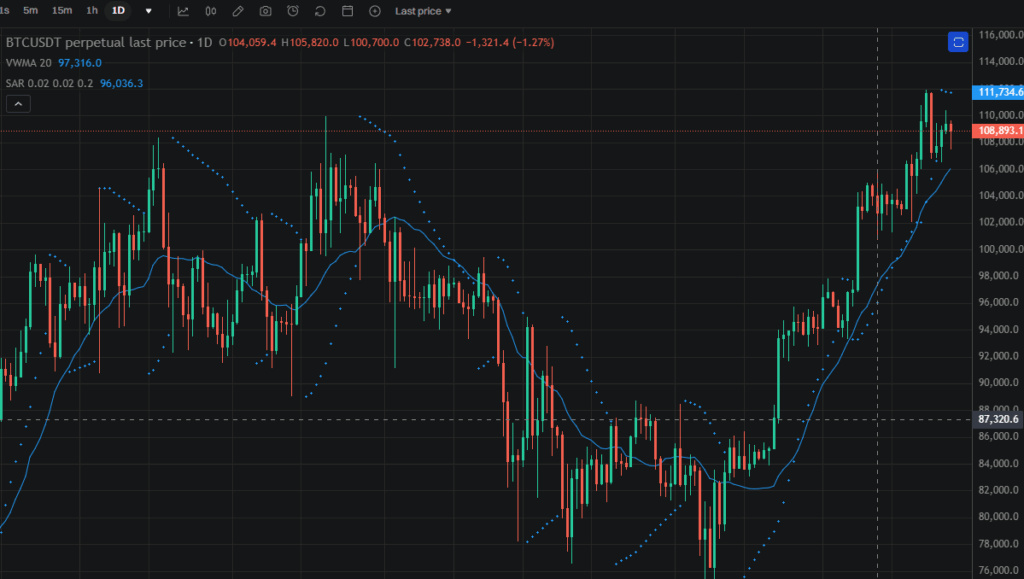Select the drawing pencil tool
The width and height of the screenshot is (1024, 579).
pos(237,11)
